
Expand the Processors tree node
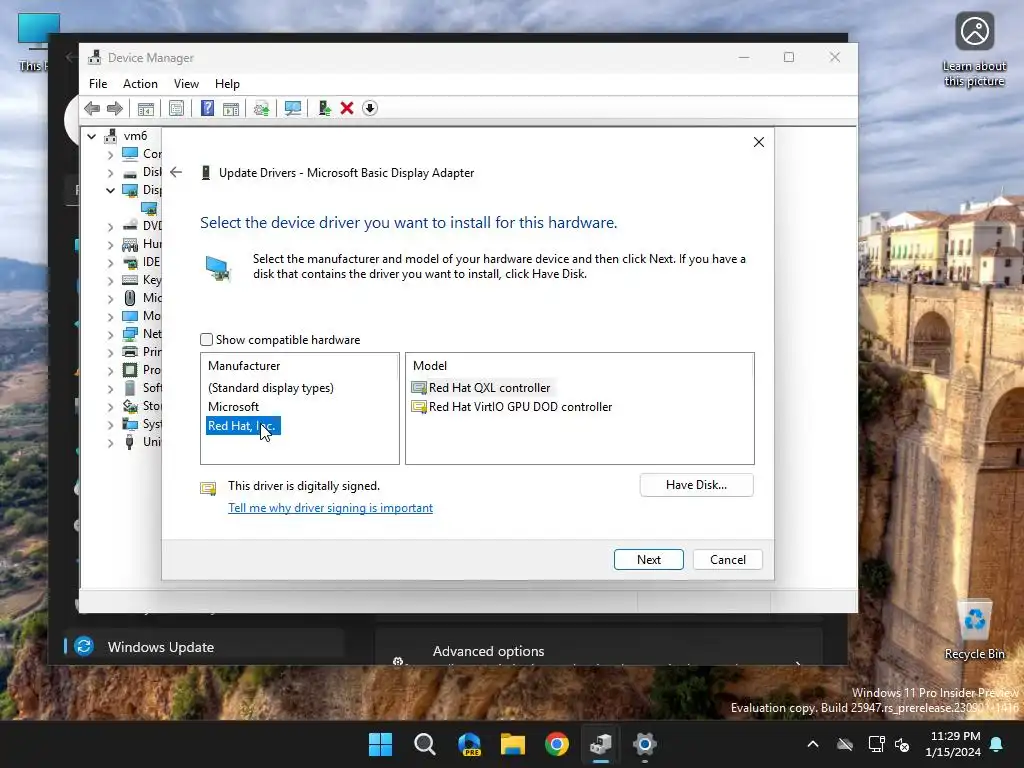(x=110, y=370)
